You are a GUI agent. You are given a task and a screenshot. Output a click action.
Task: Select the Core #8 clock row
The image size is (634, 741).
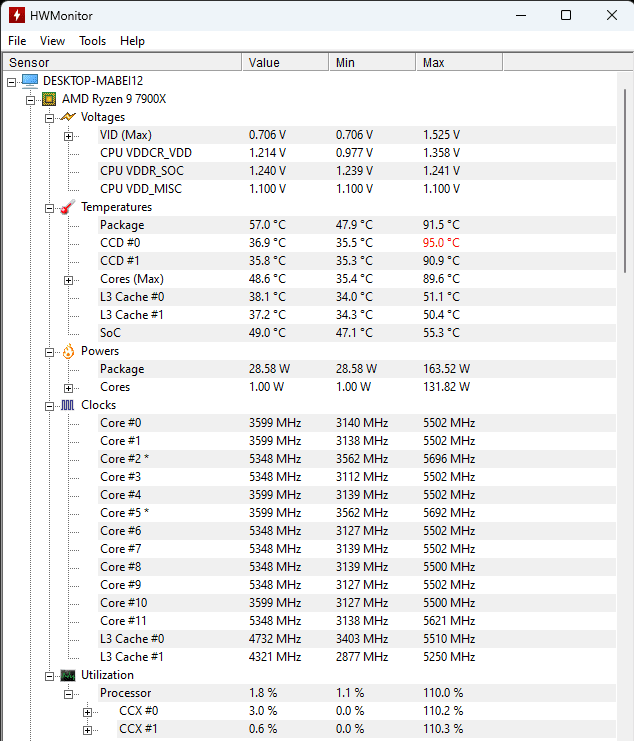[357, 567]
